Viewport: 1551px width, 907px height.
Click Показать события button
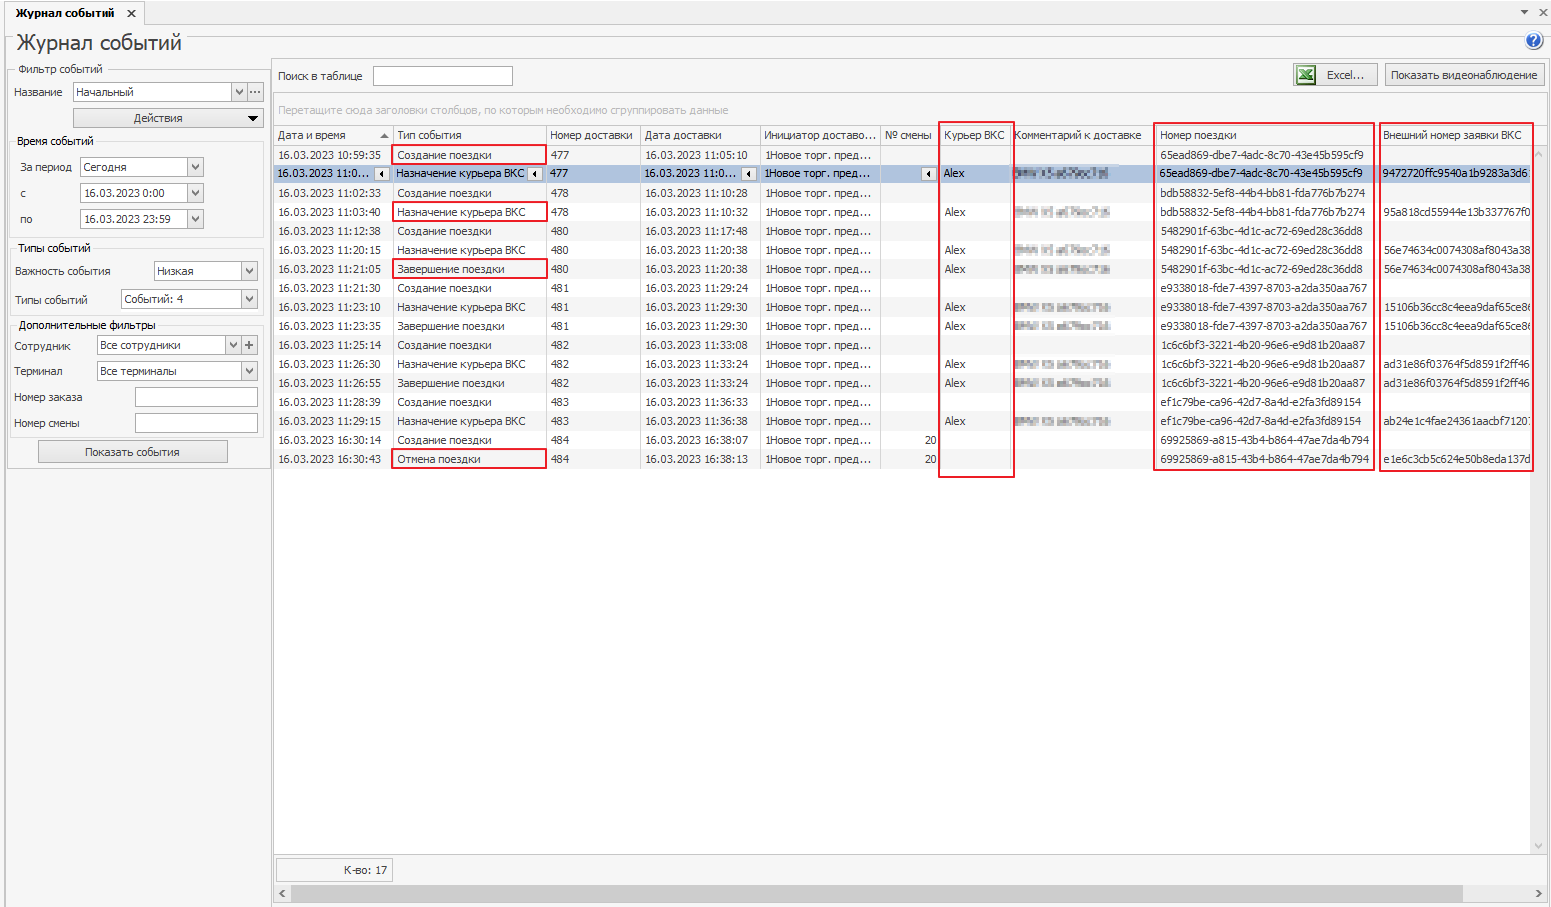(x=132, y=452)
